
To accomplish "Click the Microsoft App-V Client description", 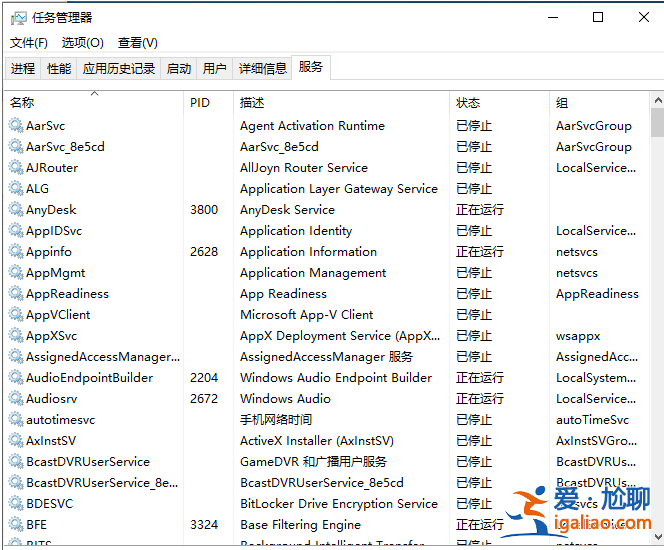I will pos(306,315).
